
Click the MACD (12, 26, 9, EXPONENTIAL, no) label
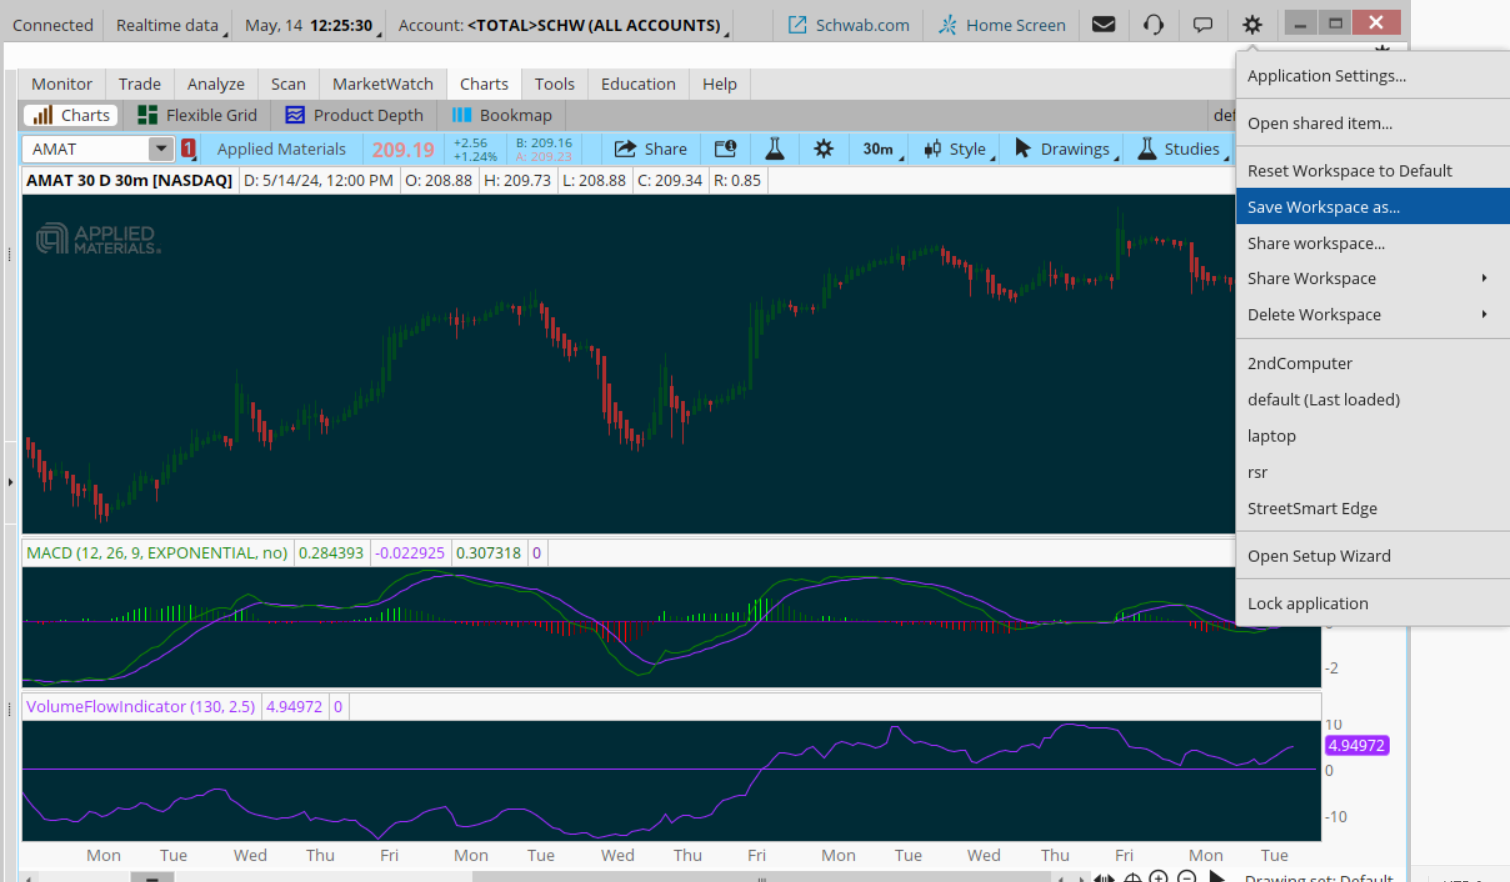(157, 553)
